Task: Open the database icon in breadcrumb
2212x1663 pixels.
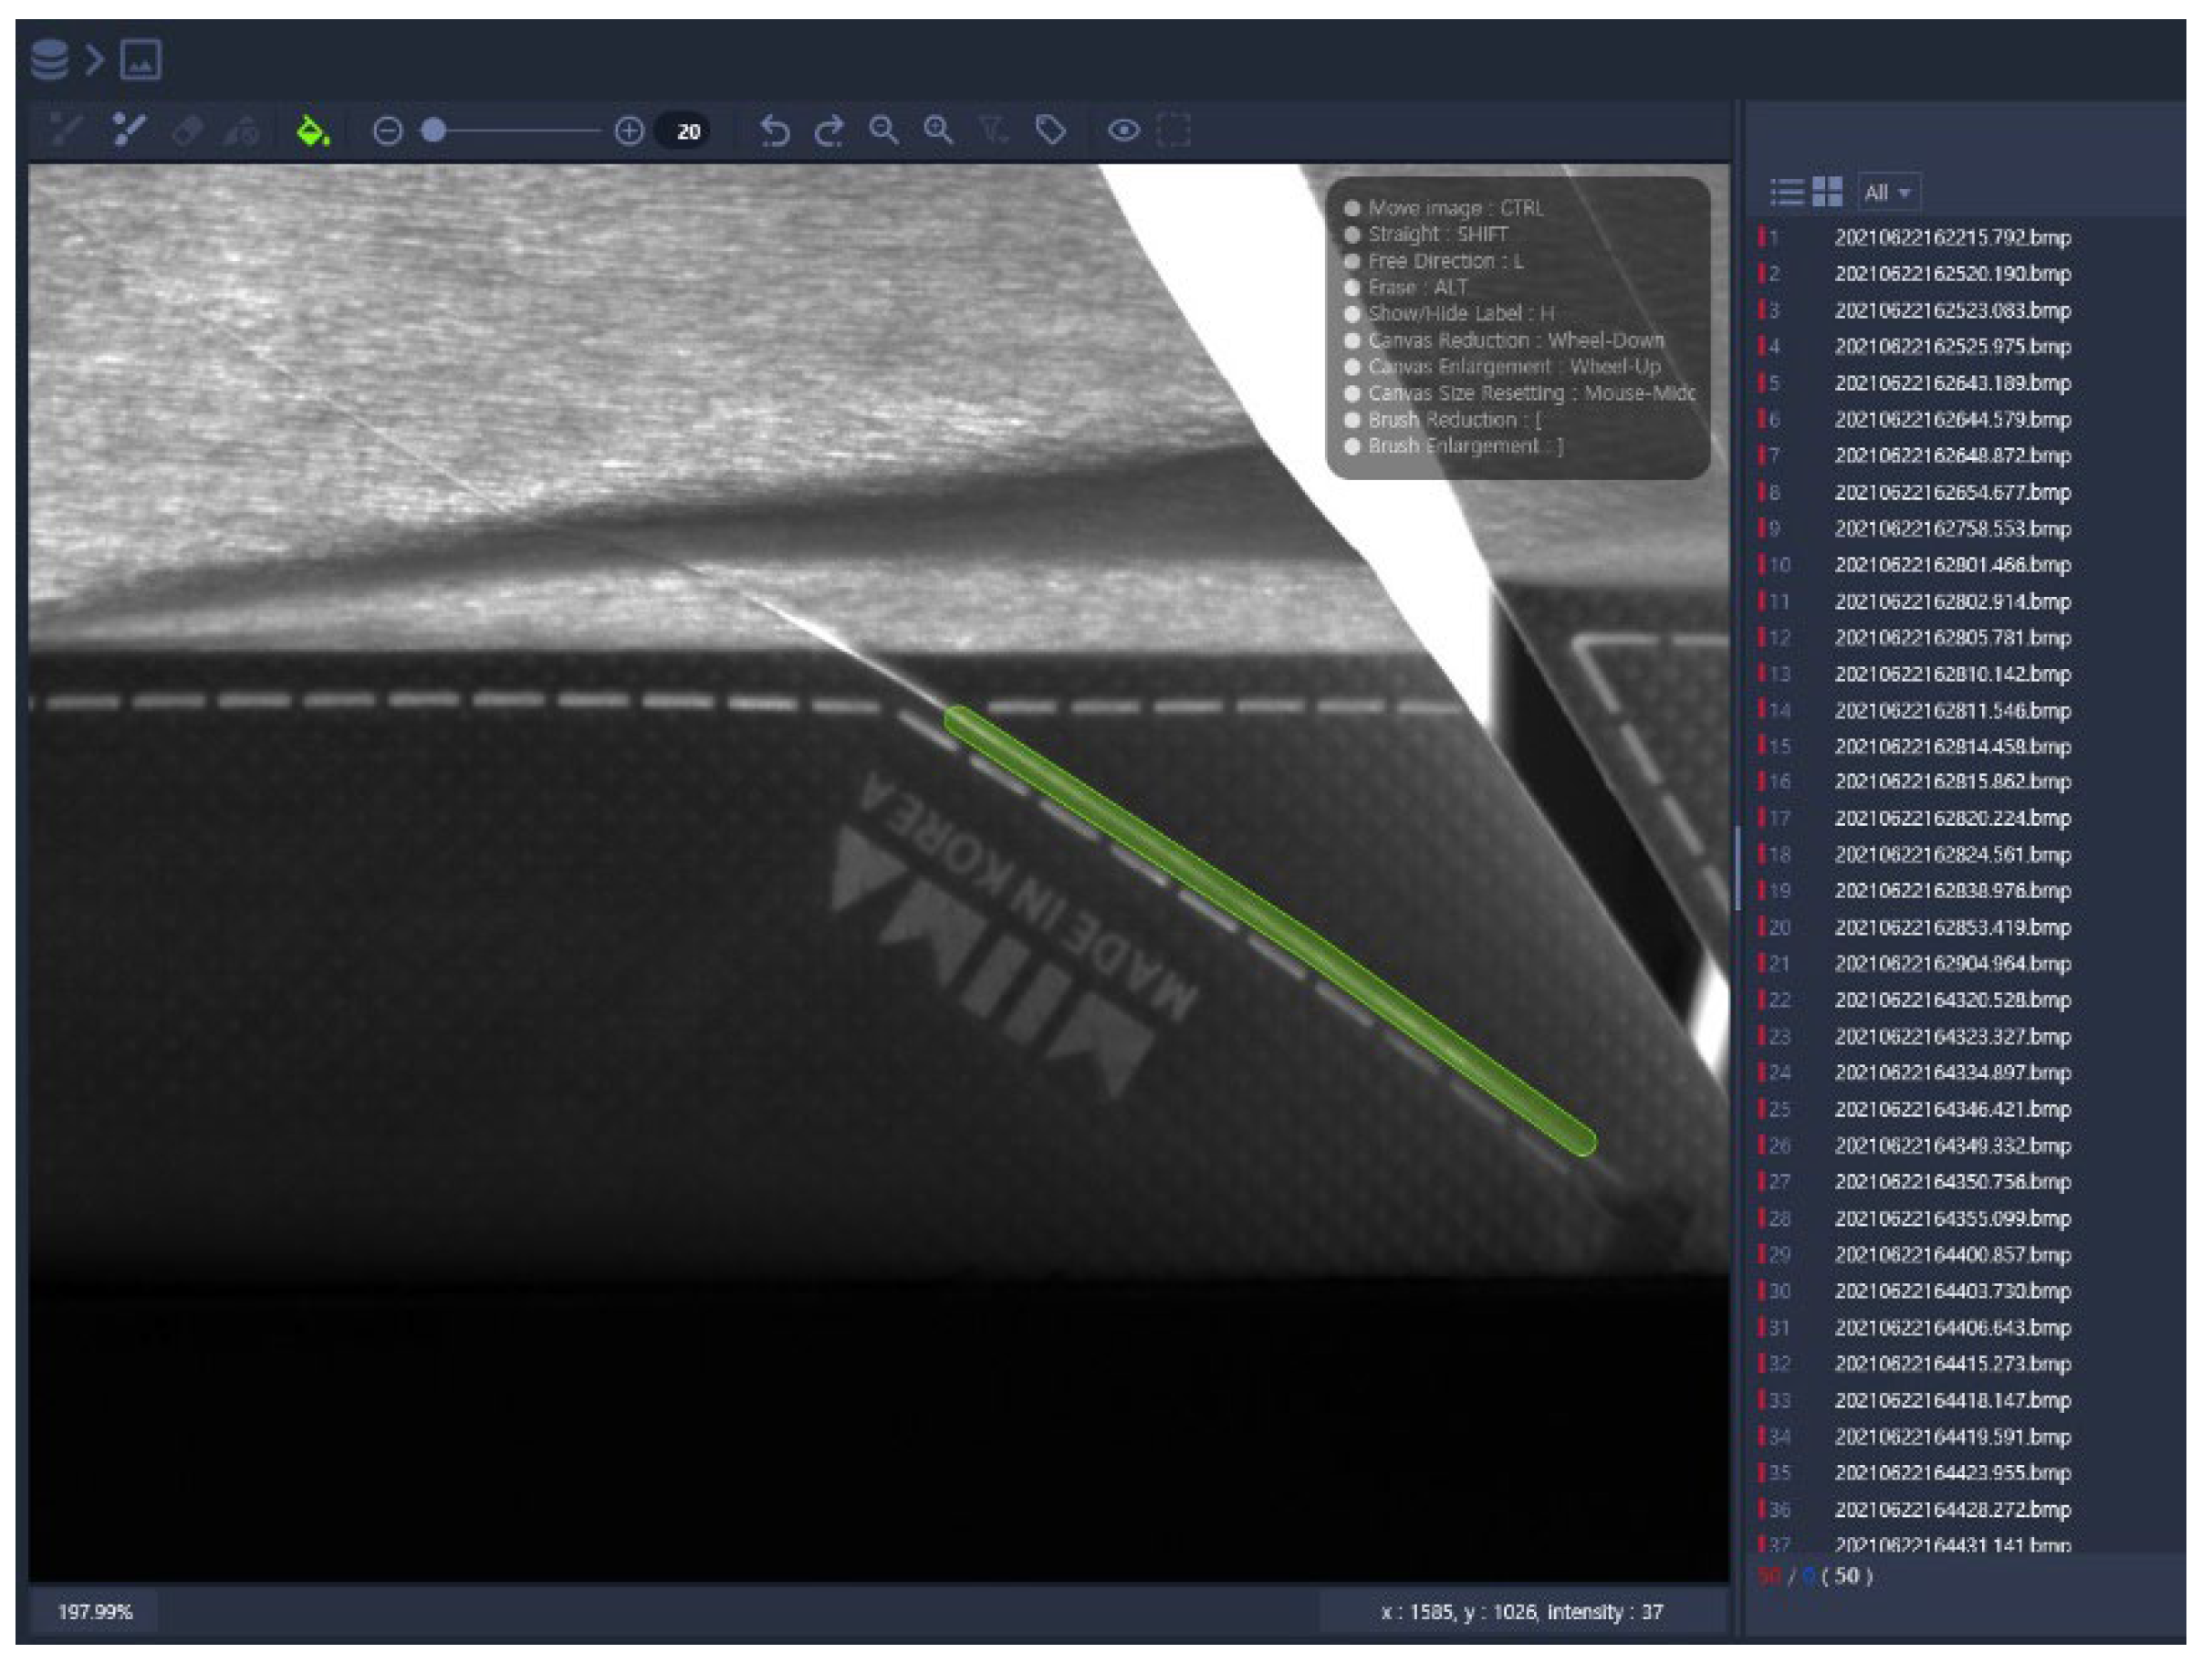Action: click(x=49, y=60)
